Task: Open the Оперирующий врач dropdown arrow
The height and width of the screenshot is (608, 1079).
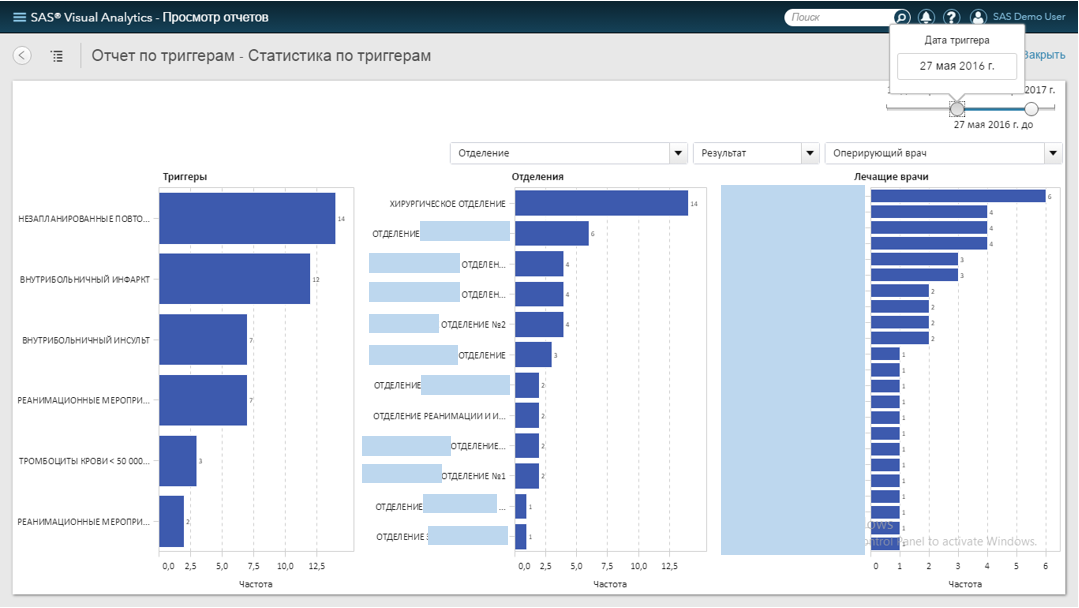Action: (1053, 153)
